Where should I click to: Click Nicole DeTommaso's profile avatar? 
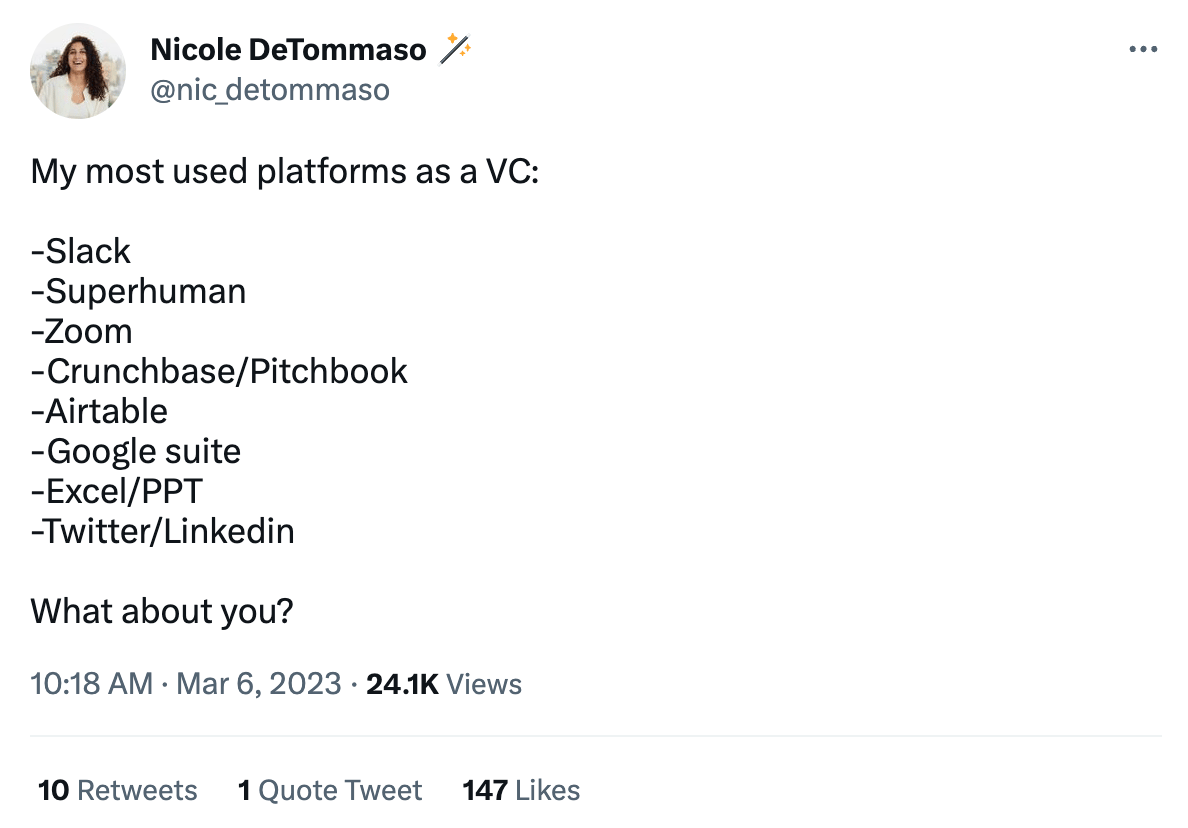point(77,70)
